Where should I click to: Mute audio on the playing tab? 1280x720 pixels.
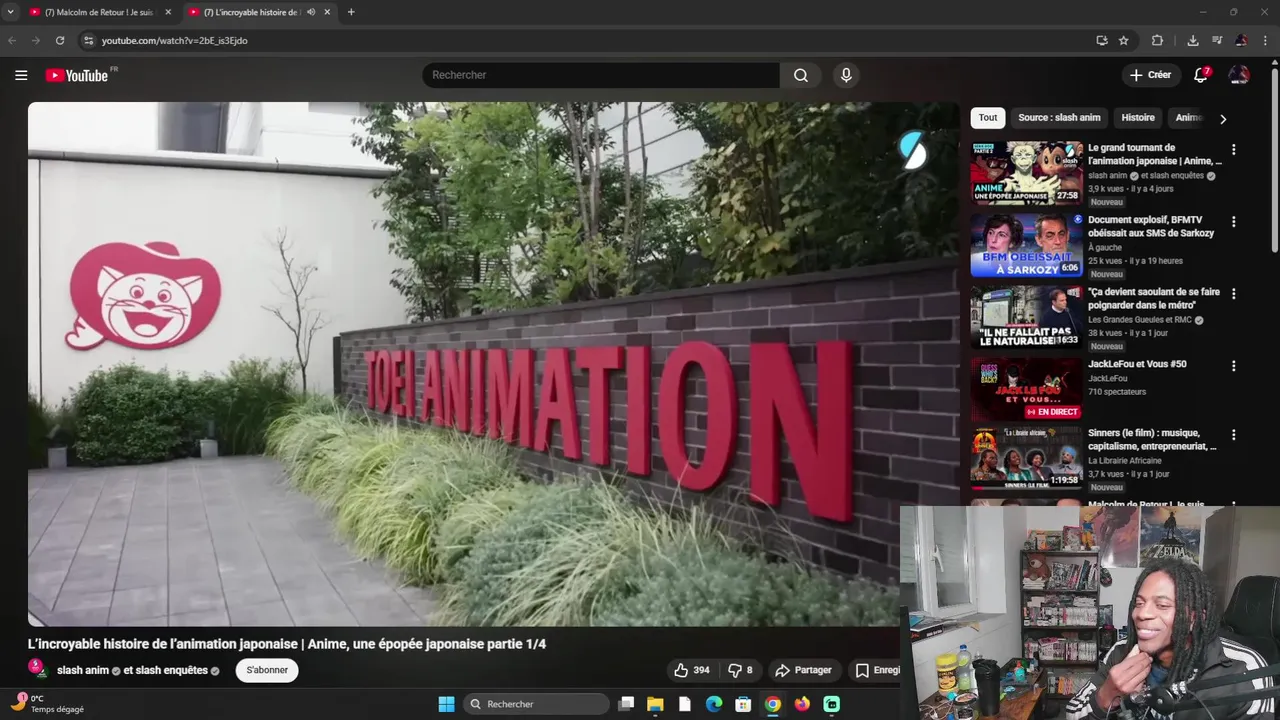pyautogui.click(x=311, y=12)
